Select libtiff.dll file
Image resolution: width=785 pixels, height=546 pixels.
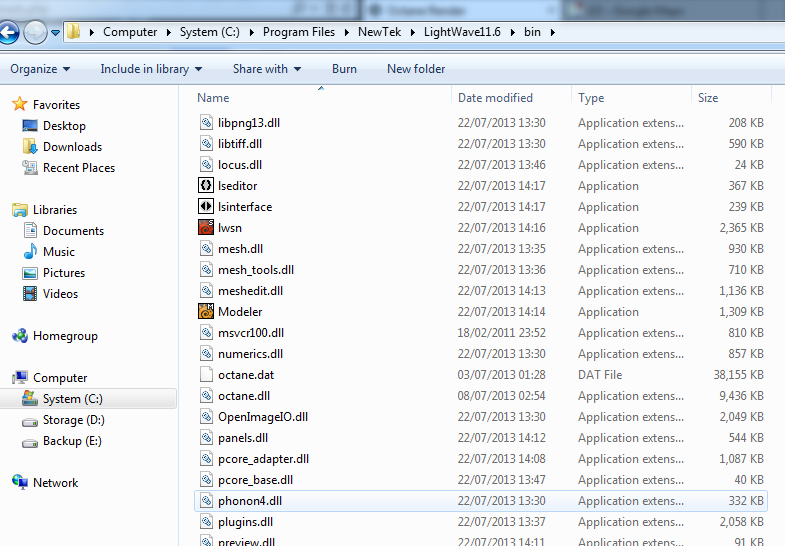point(240,144)
